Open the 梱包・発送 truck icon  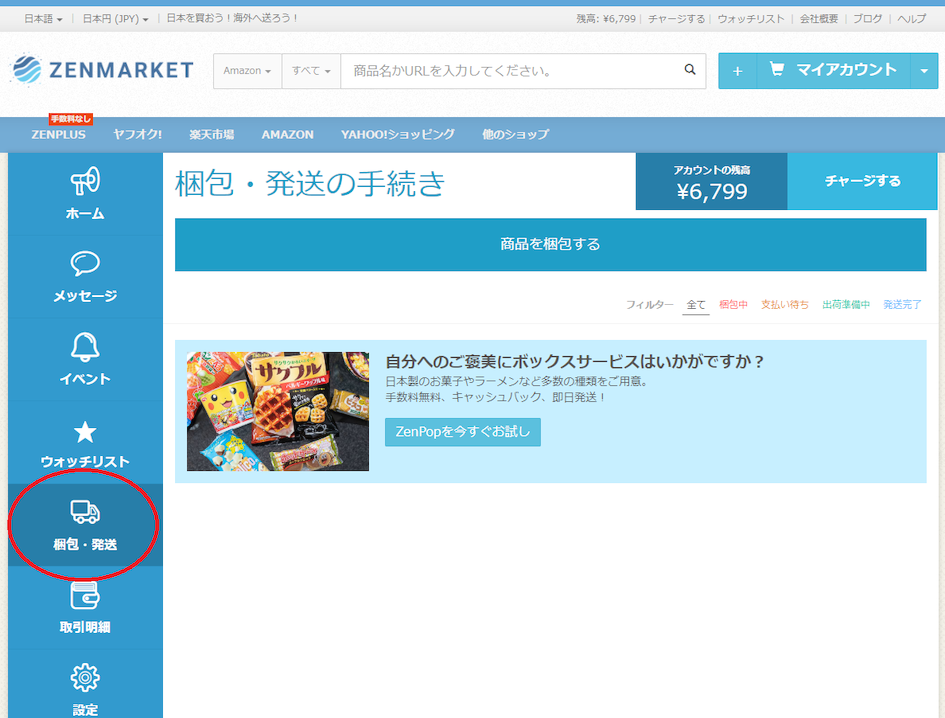[x=85, y=512]
